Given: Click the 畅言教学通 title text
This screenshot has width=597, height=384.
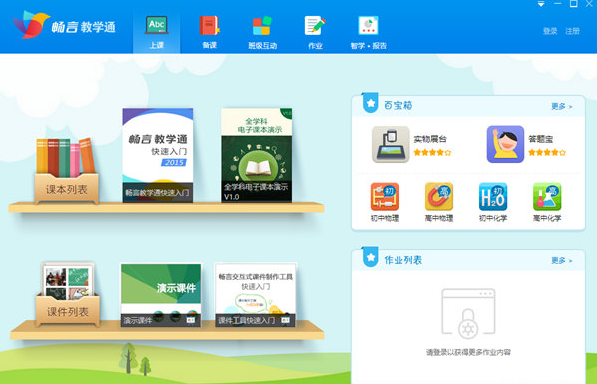Looking at the screenshot, I should coord(84,27).
